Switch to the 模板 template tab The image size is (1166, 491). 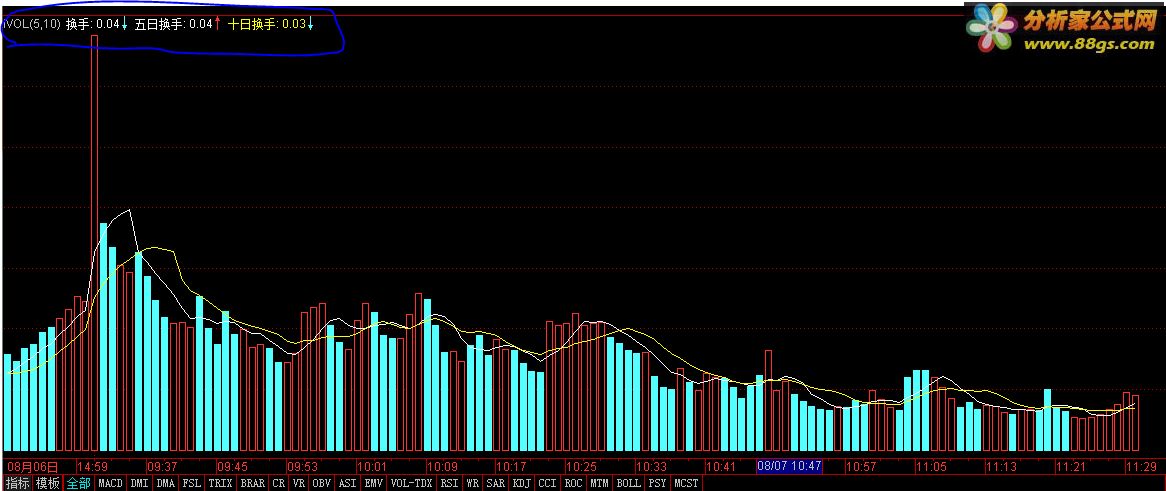pos(48,484)
